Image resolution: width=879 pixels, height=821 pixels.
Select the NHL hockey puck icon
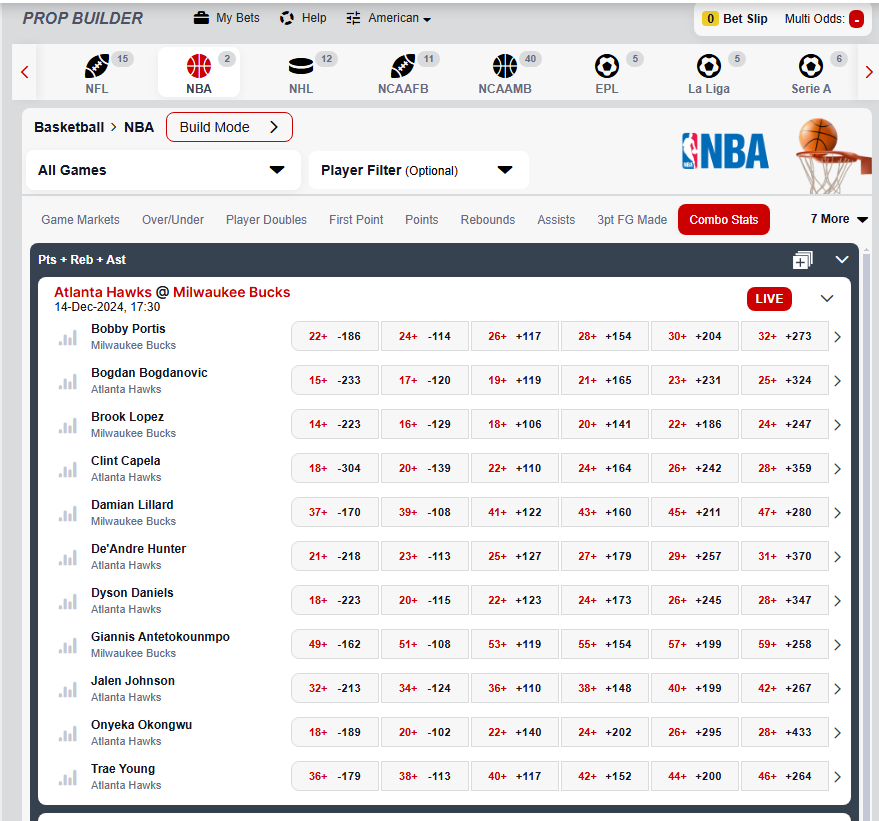(x=301, y=67)
